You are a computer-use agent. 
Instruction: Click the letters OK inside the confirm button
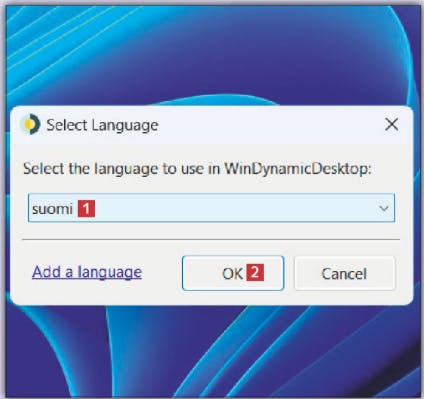click(x=232, y=273)
